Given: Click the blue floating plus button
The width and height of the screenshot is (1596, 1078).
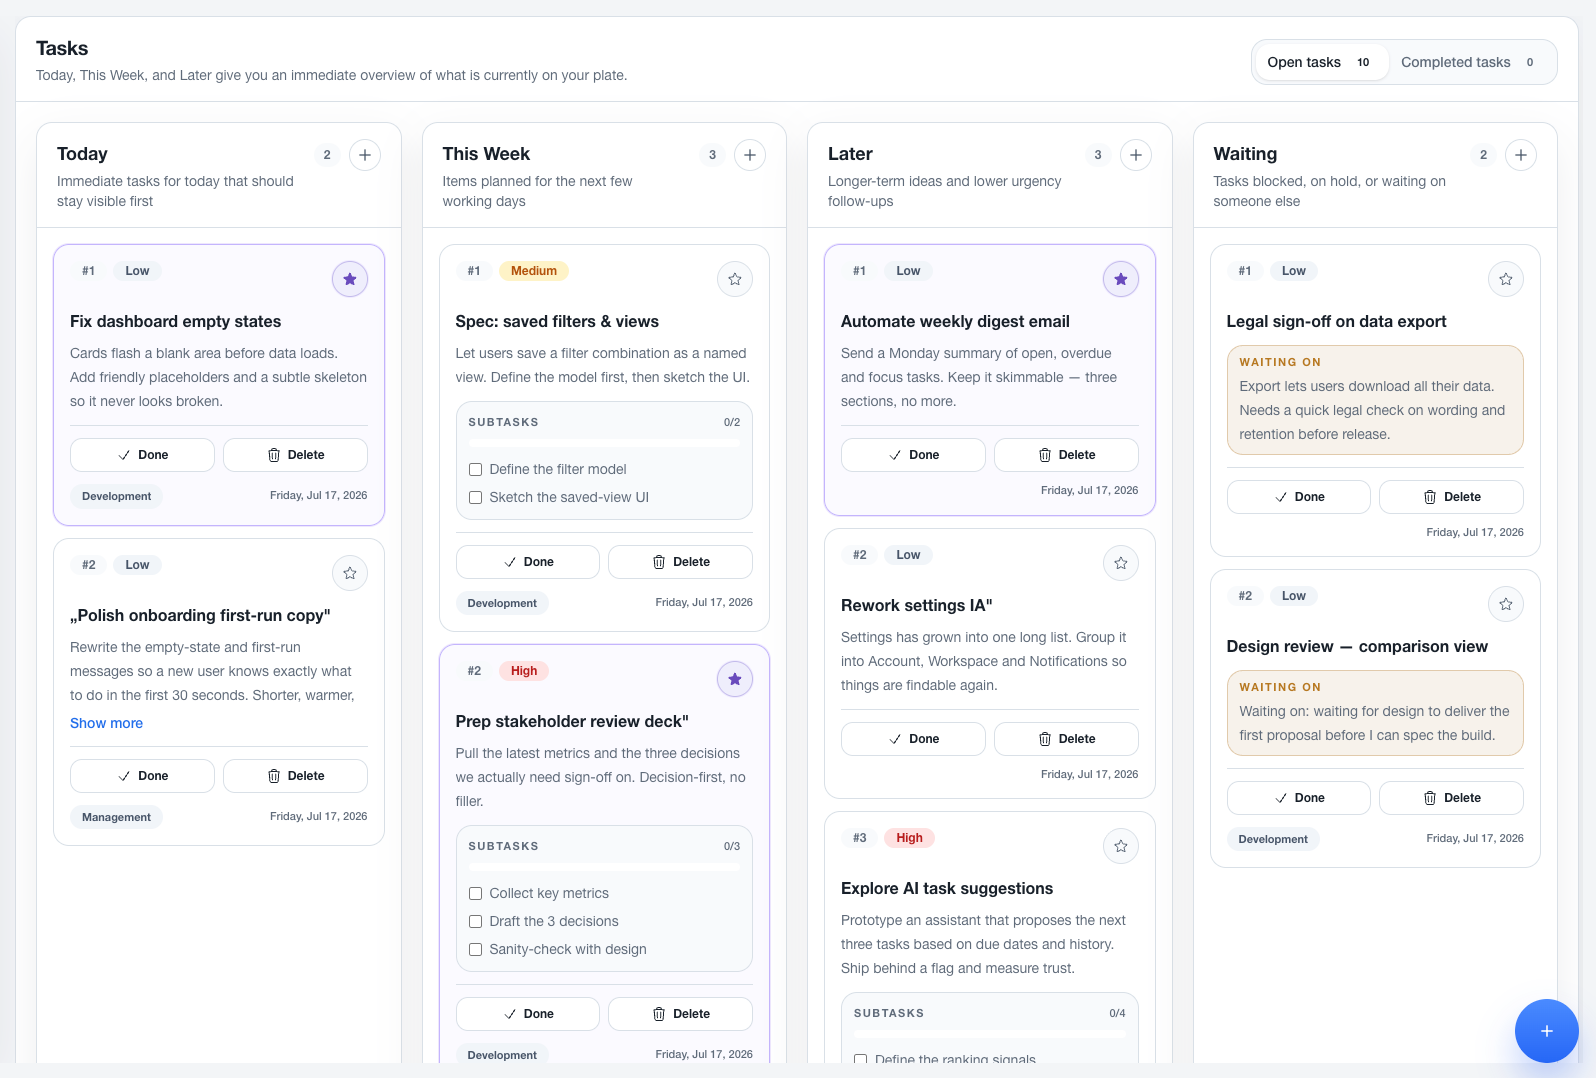Looking at the screenshot, I should click(1546, 1031).
